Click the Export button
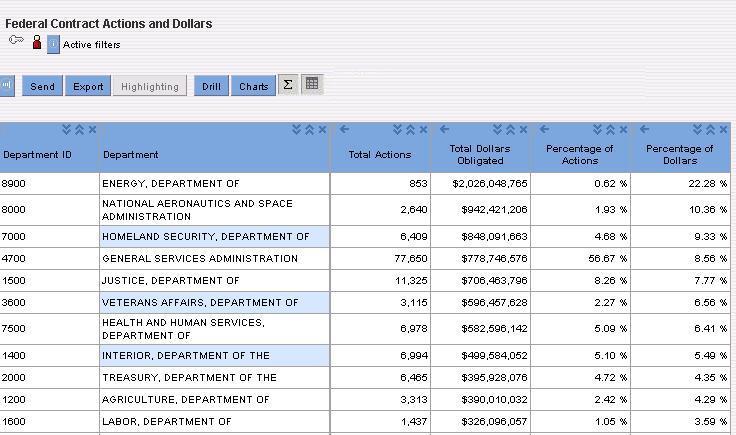 (x=88, y=86)
